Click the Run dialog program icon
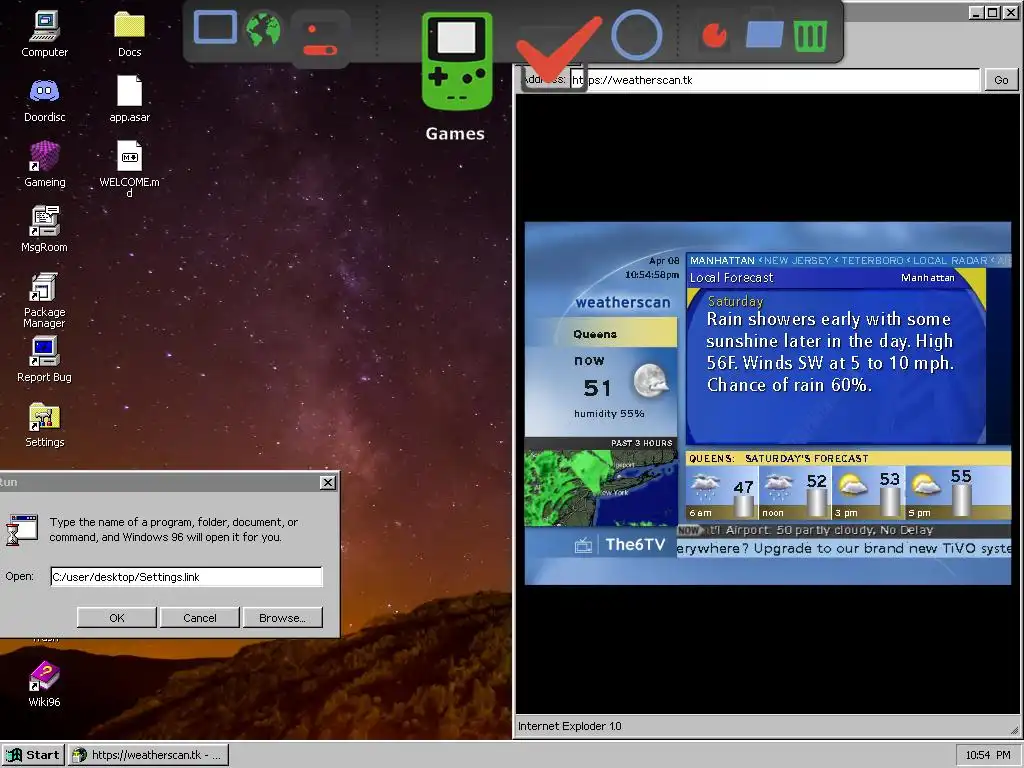The width and height of the screenshot is (1024, 768). 22,530
